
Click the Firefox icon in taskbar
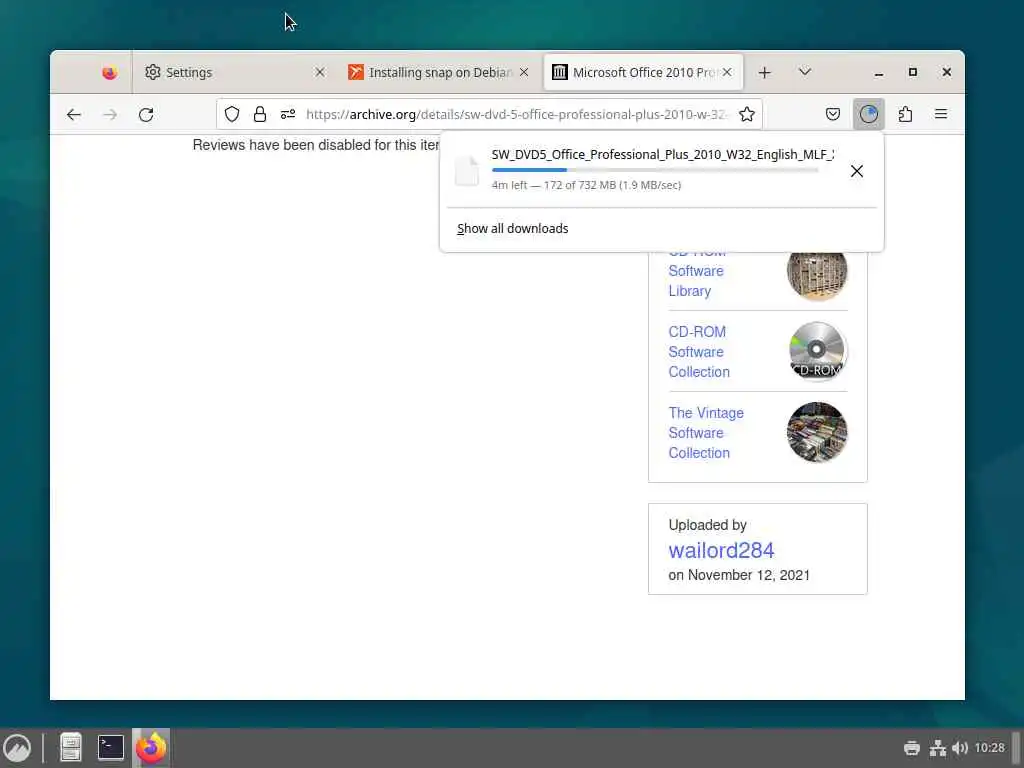(x=151, y=748)
